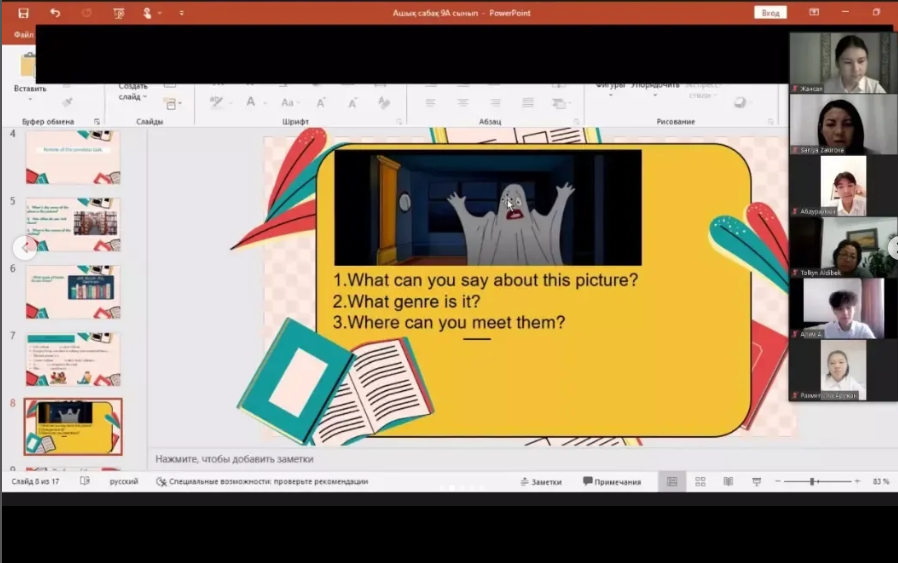The width and height of the screenshot is (898, 563).
Task: Click the spell check icon in status bar
Action: [85, 482]
